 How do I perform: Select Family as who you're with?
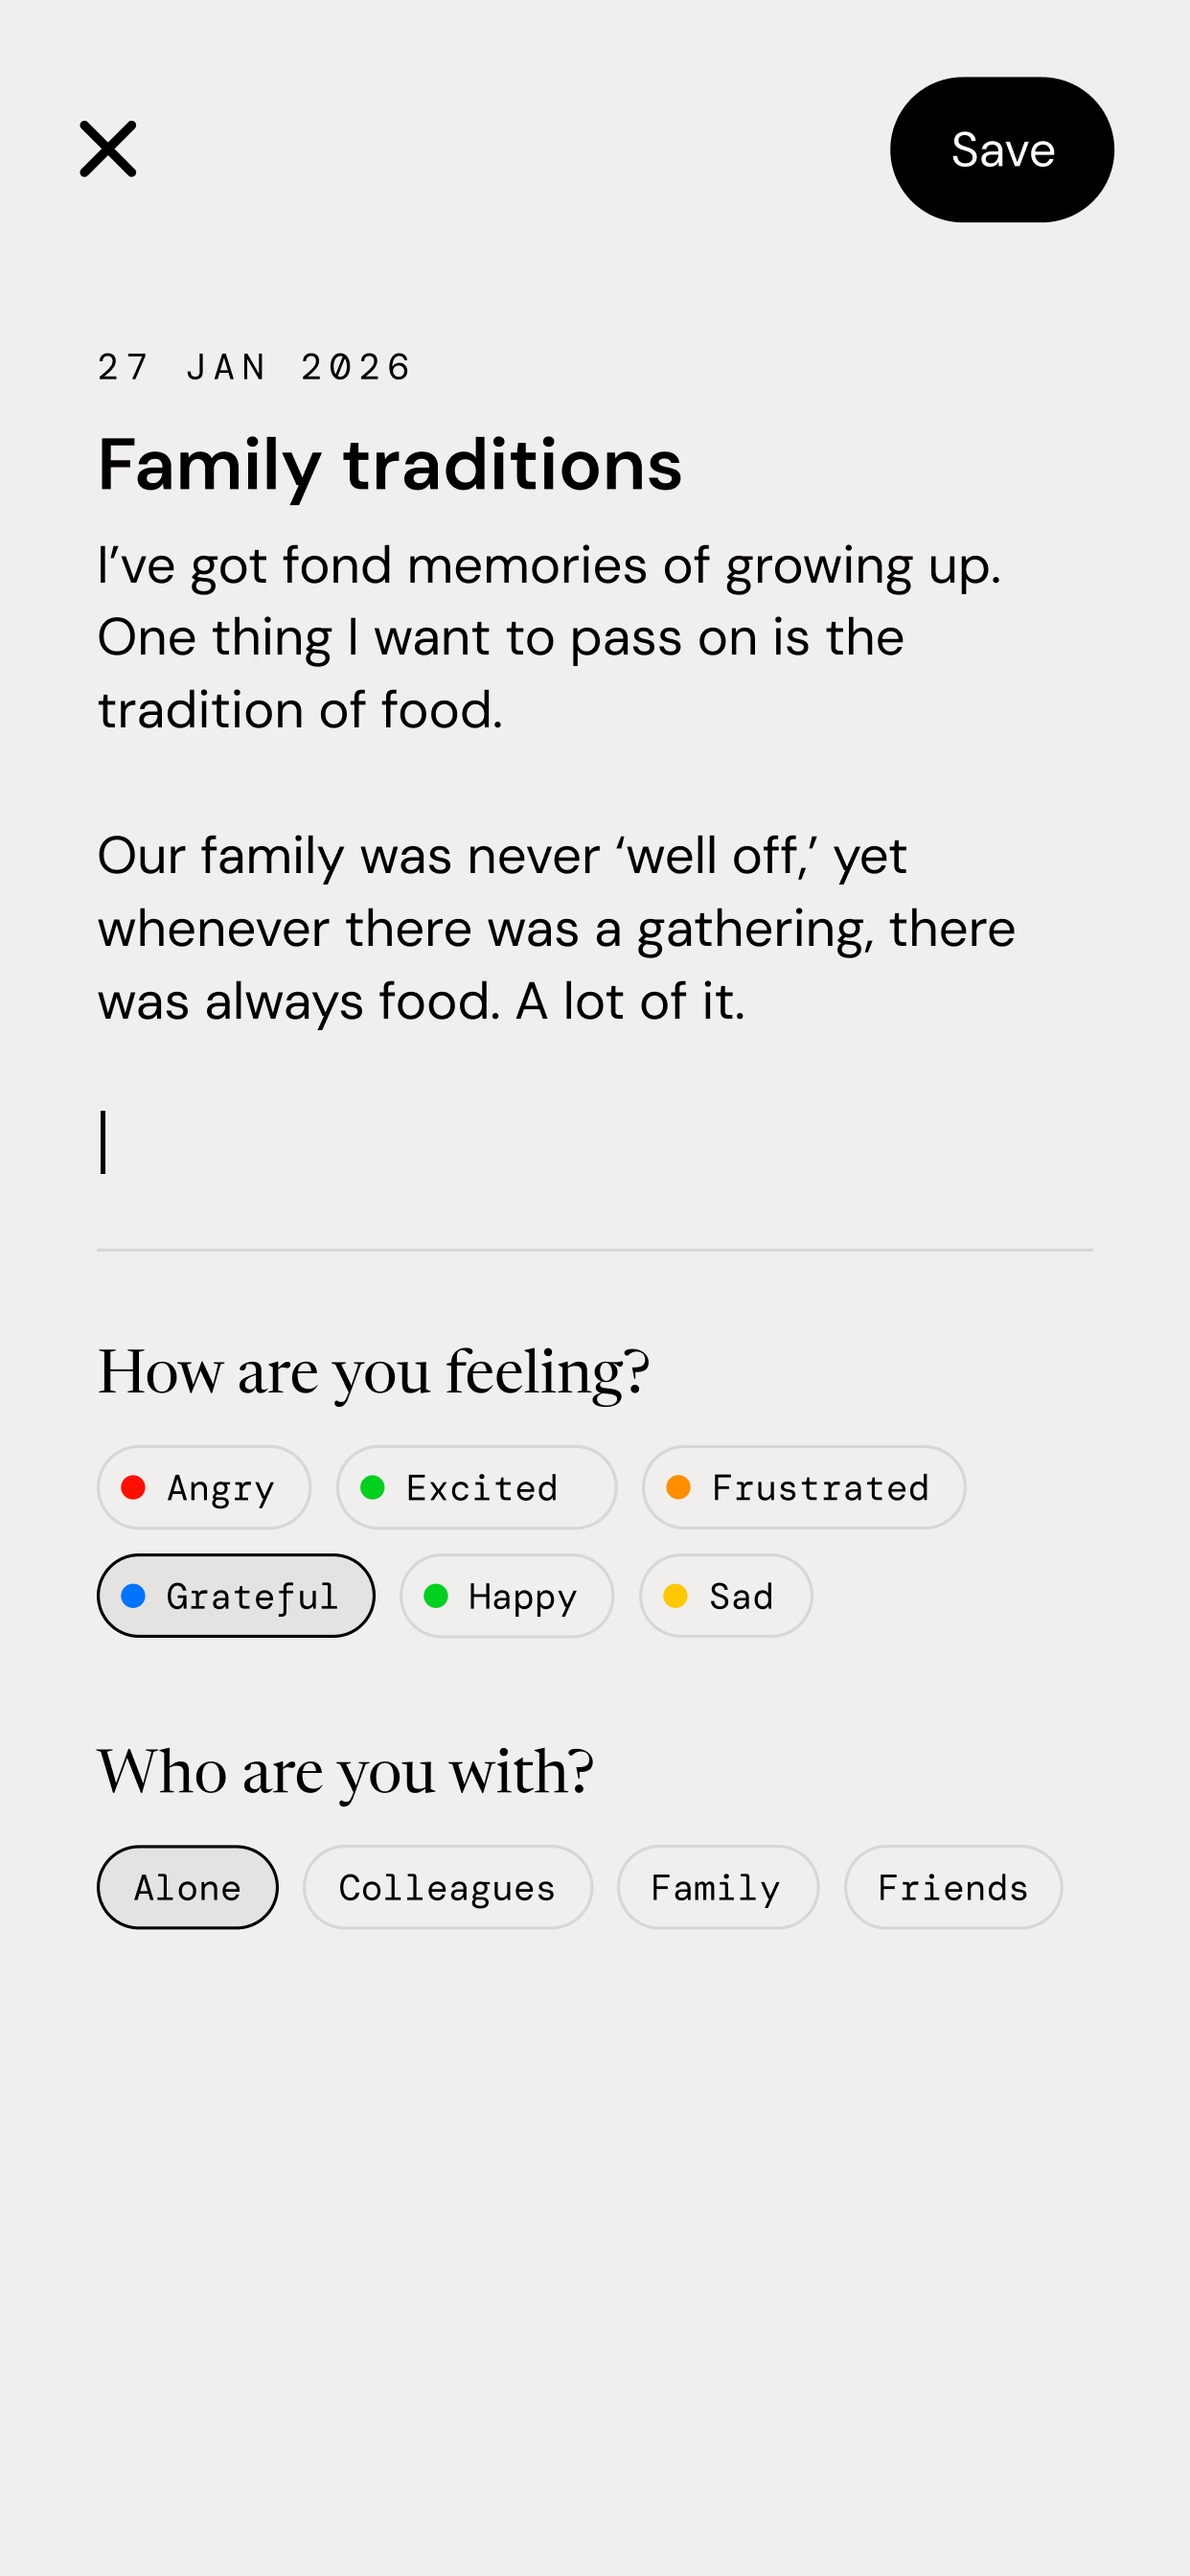pyautogui.click(x=718, y=1886)
